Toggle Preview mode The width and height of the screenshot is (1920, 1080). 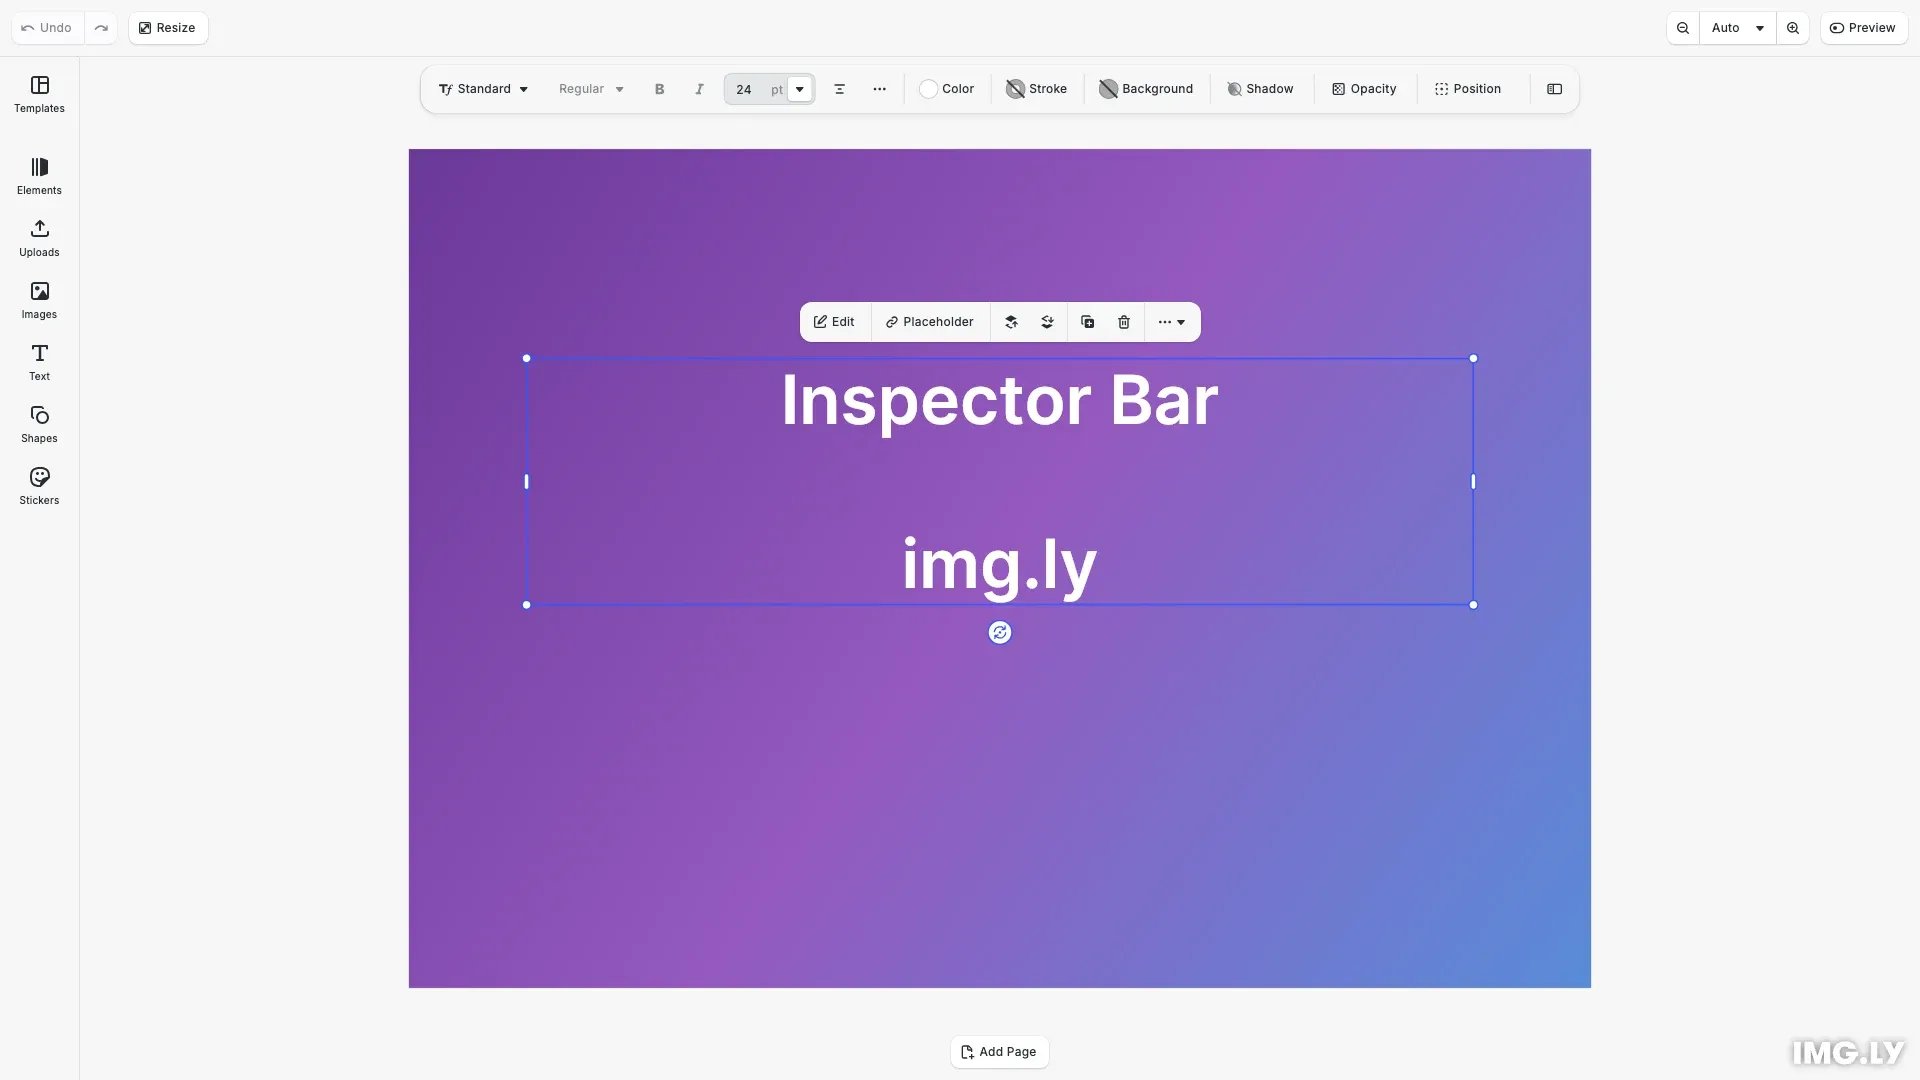(1864, 27)
